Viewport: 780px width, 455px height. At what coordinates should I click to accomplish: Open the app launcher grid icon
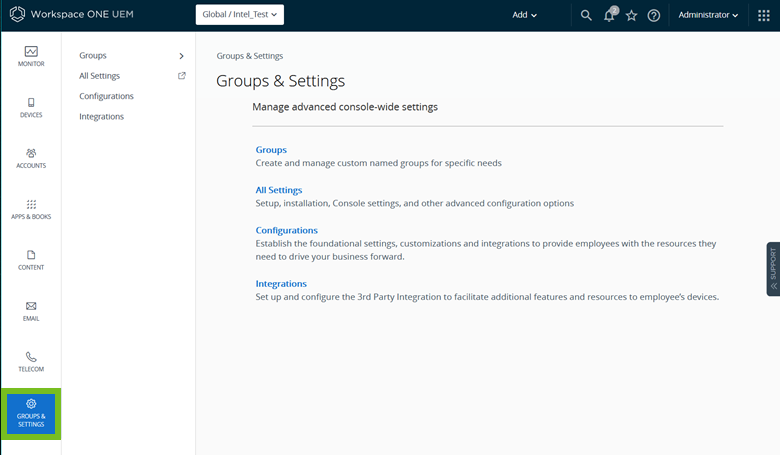(x=764, y=15)
